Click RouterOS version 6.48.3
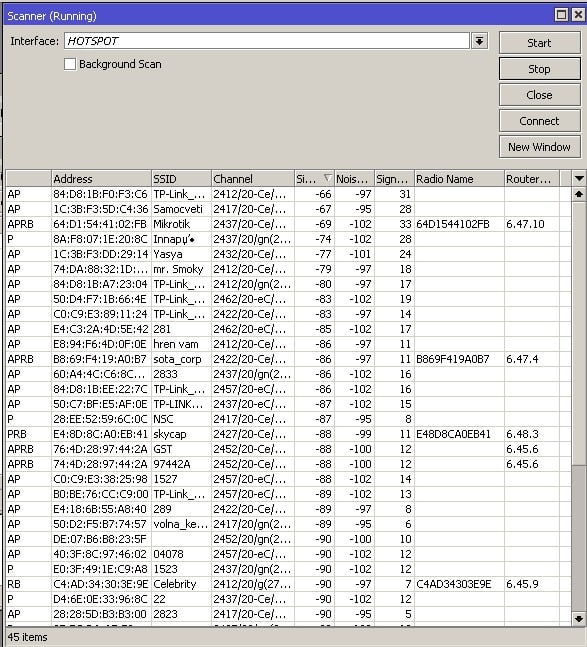 (x=522, y=434)
